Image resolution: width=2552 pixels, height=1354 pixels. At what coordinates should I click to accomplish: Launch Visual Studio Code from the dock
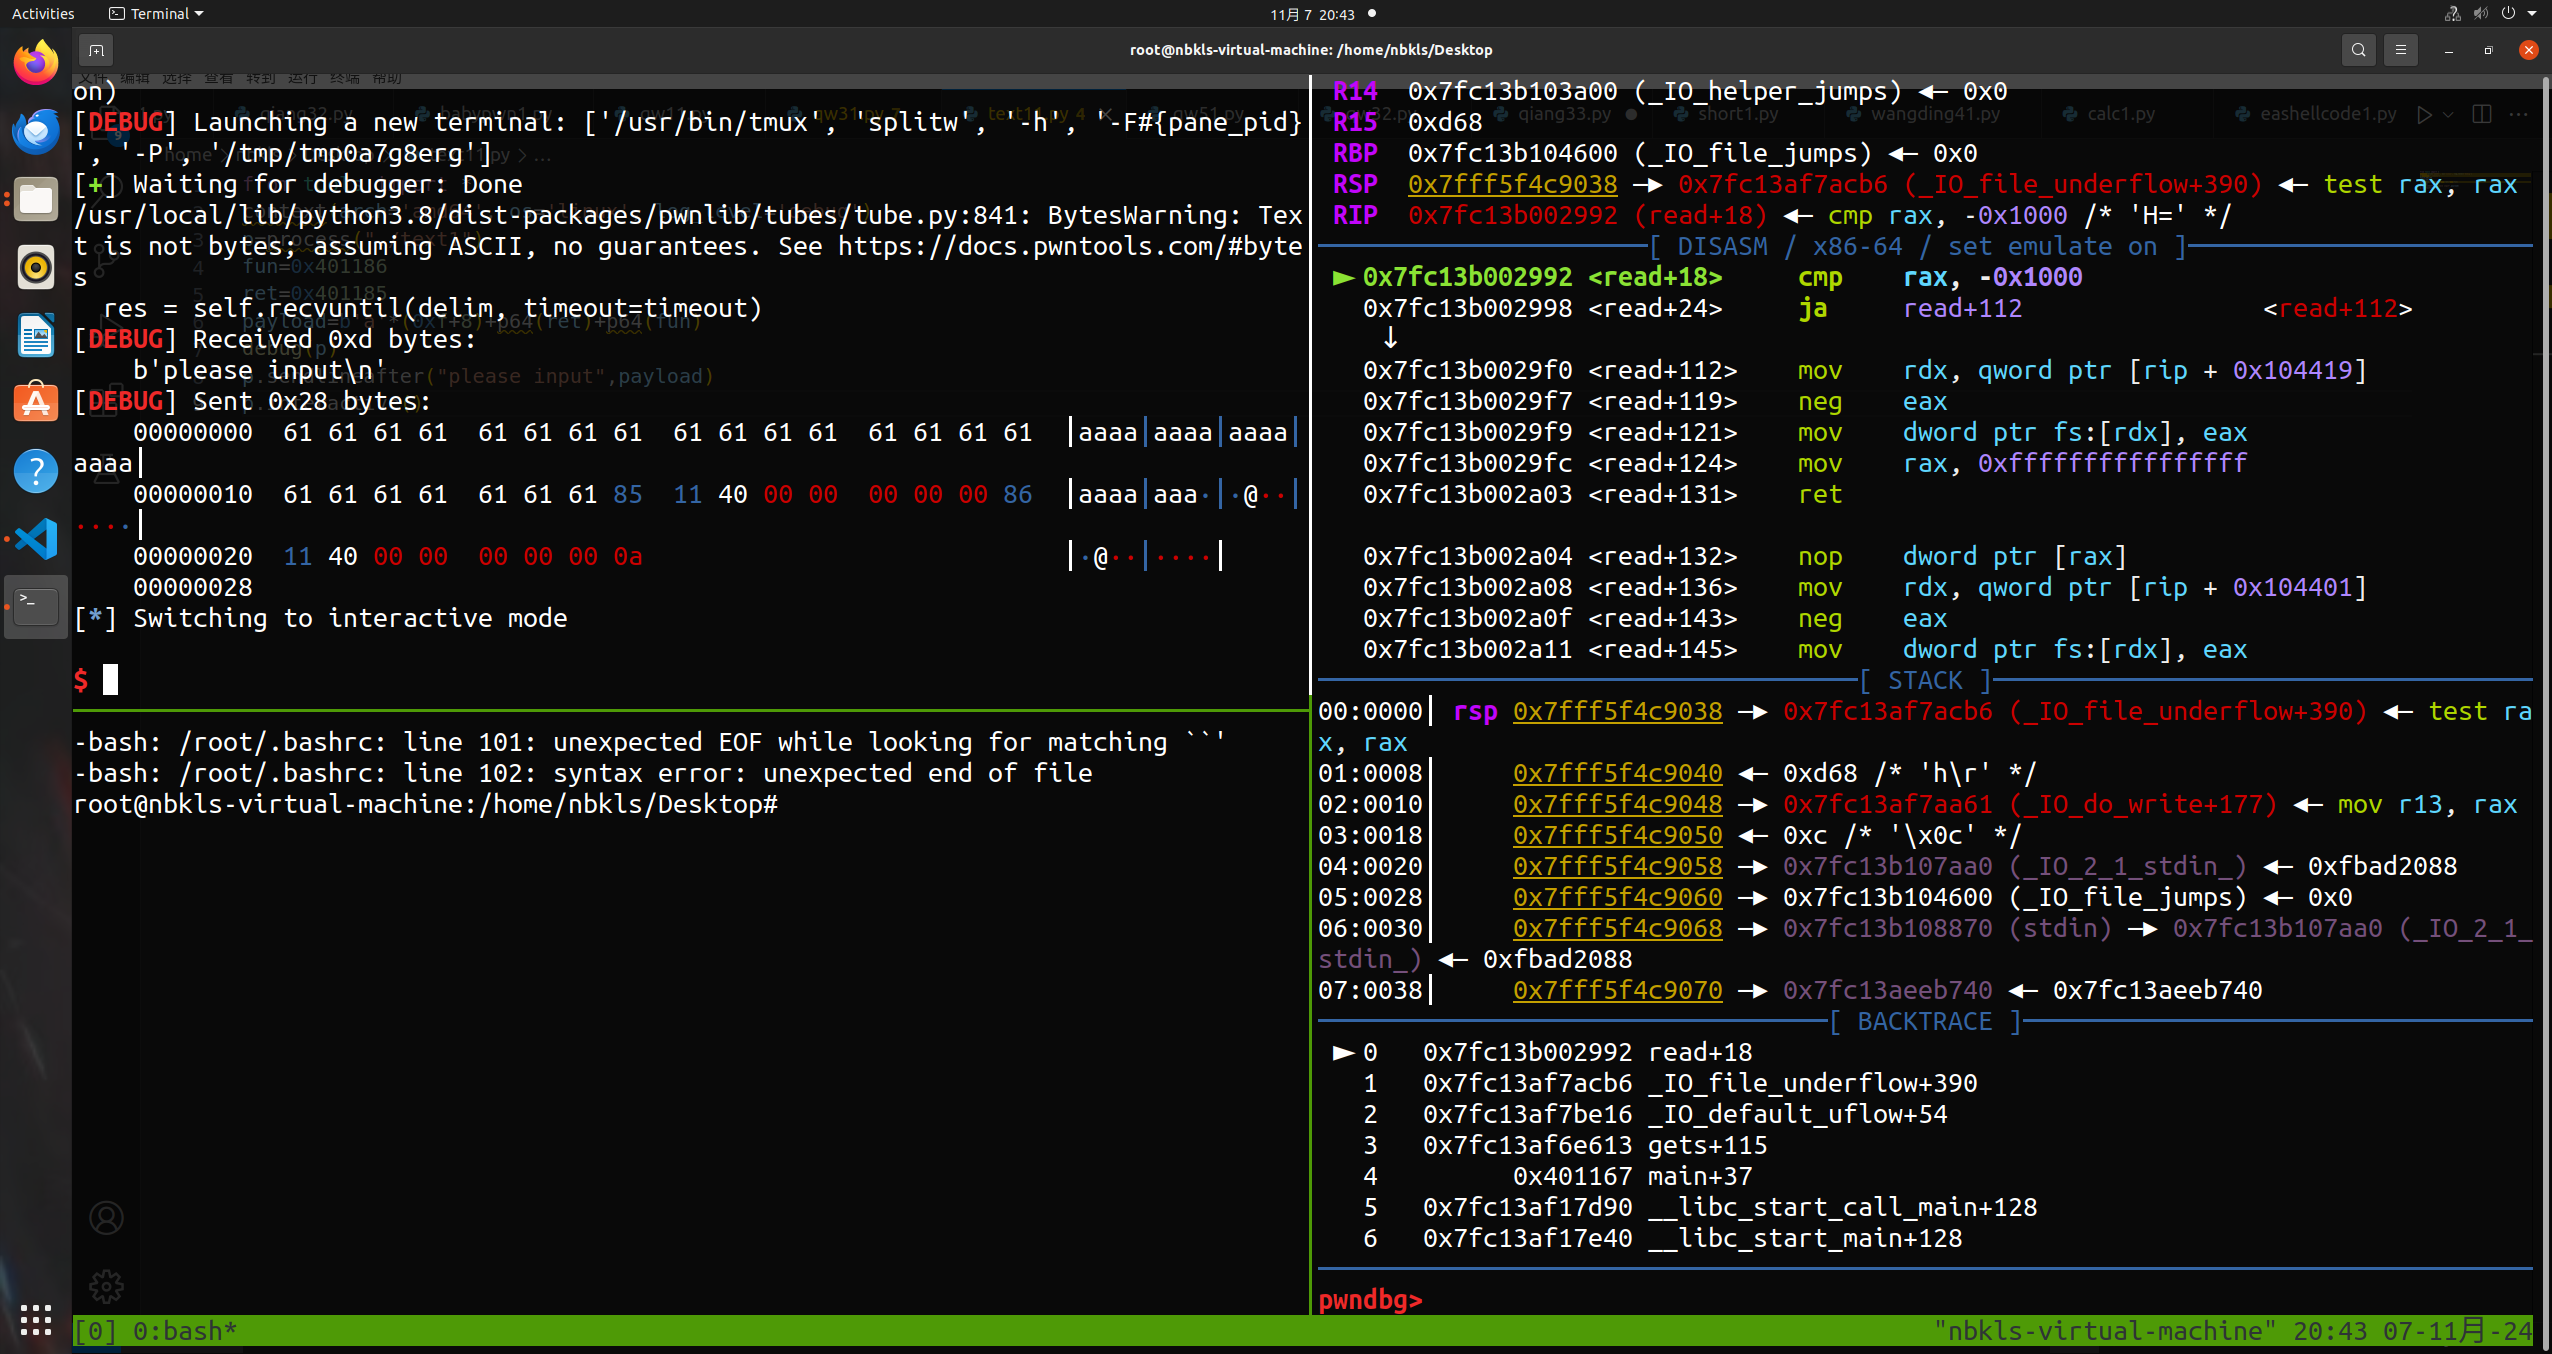(35, 539)
